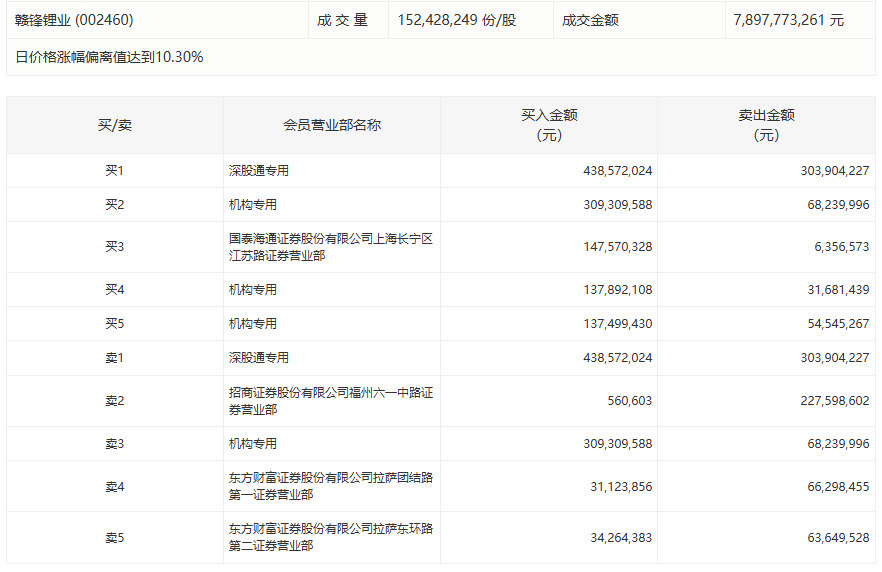The width and height of the screenshot is (882, 572).
Task: Click the 卖出金额 (元) column header
Action: pos(766,125)
